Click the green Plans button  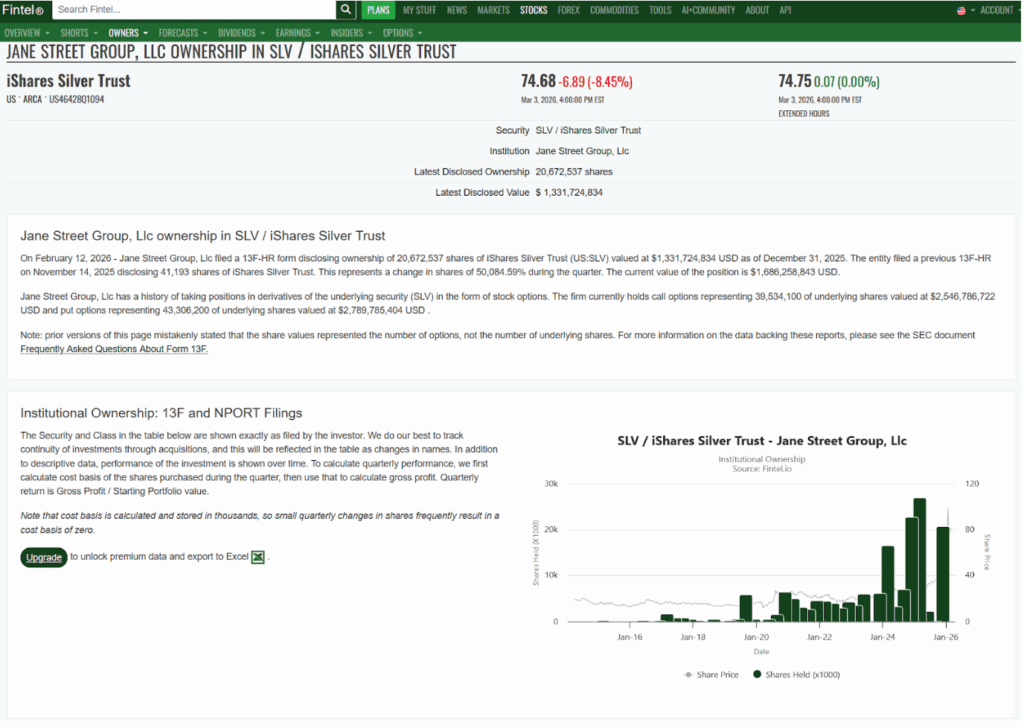click(x=378, y=10)
